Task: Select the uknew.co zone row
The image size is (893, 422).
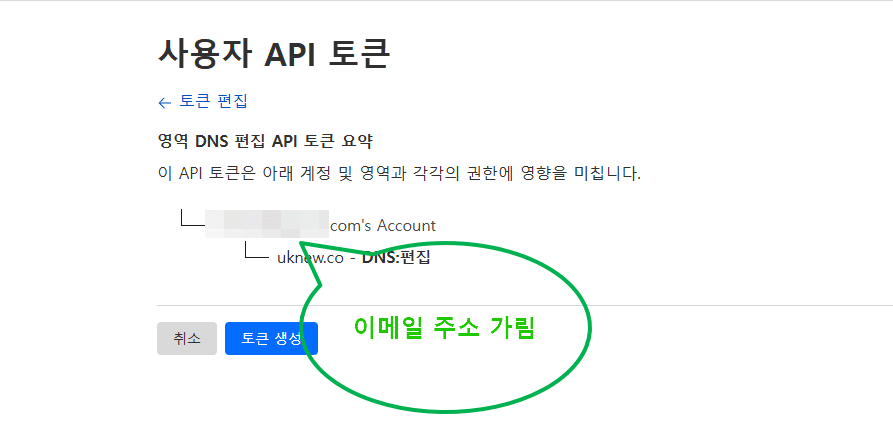Action: tap(353, 258)
